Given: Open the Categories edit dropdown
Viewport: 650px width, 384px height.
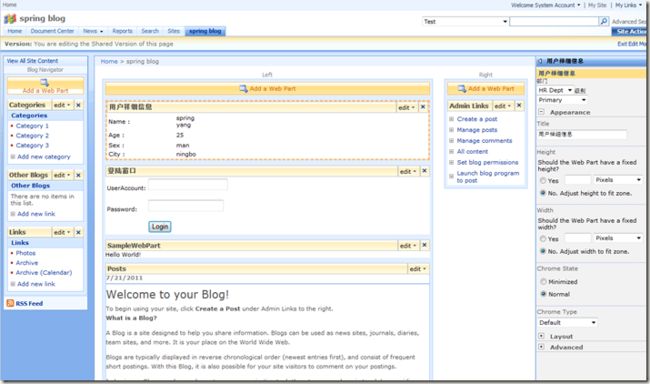Looking at the screenshot, I should 62,105.
